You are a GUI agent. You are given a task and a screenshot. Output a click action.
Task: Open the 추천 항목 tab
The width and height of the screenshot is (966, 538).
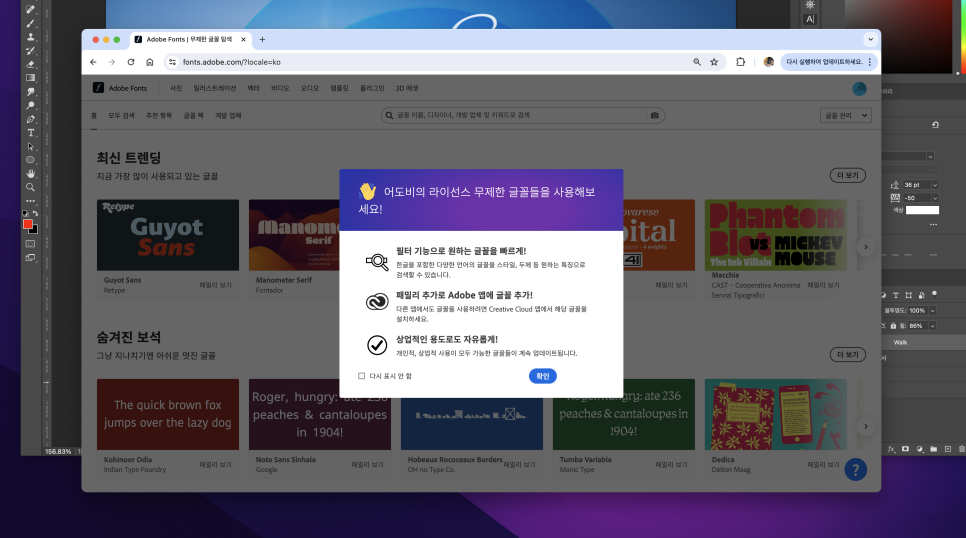[x=158, y=116]
